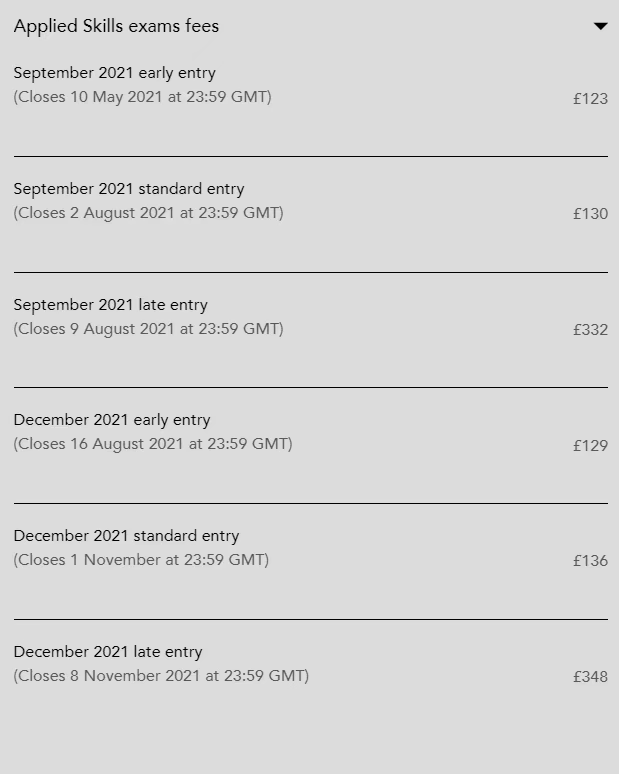Select September 2021 standard entry title
619x774 pixels.
[x=128, y=189]
